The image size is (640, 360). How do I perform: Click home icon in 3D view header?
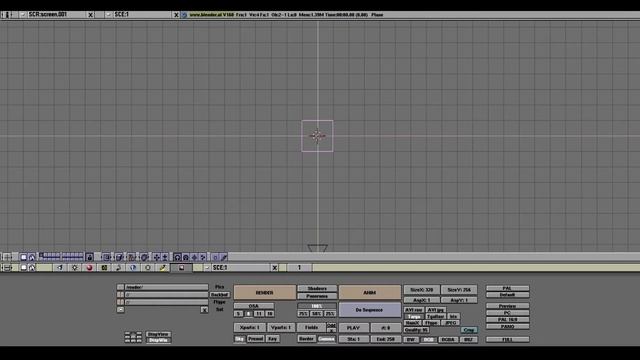32,257
